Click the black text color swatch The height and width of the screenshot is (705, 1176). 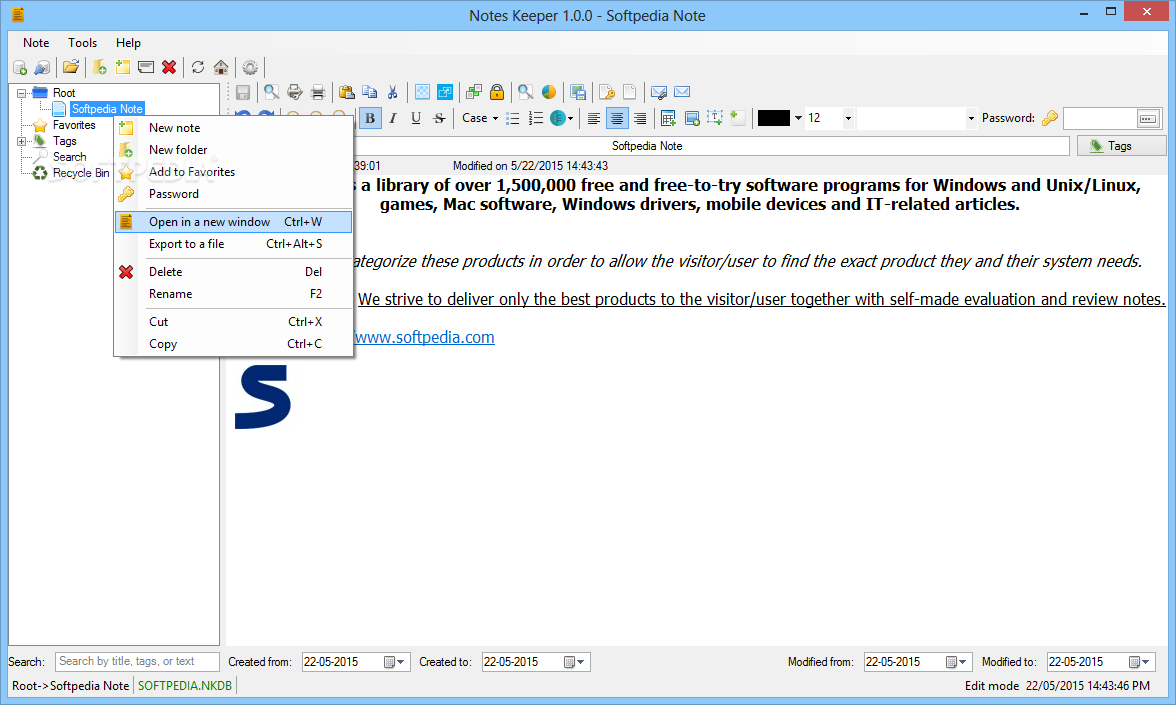coord(773,118)
